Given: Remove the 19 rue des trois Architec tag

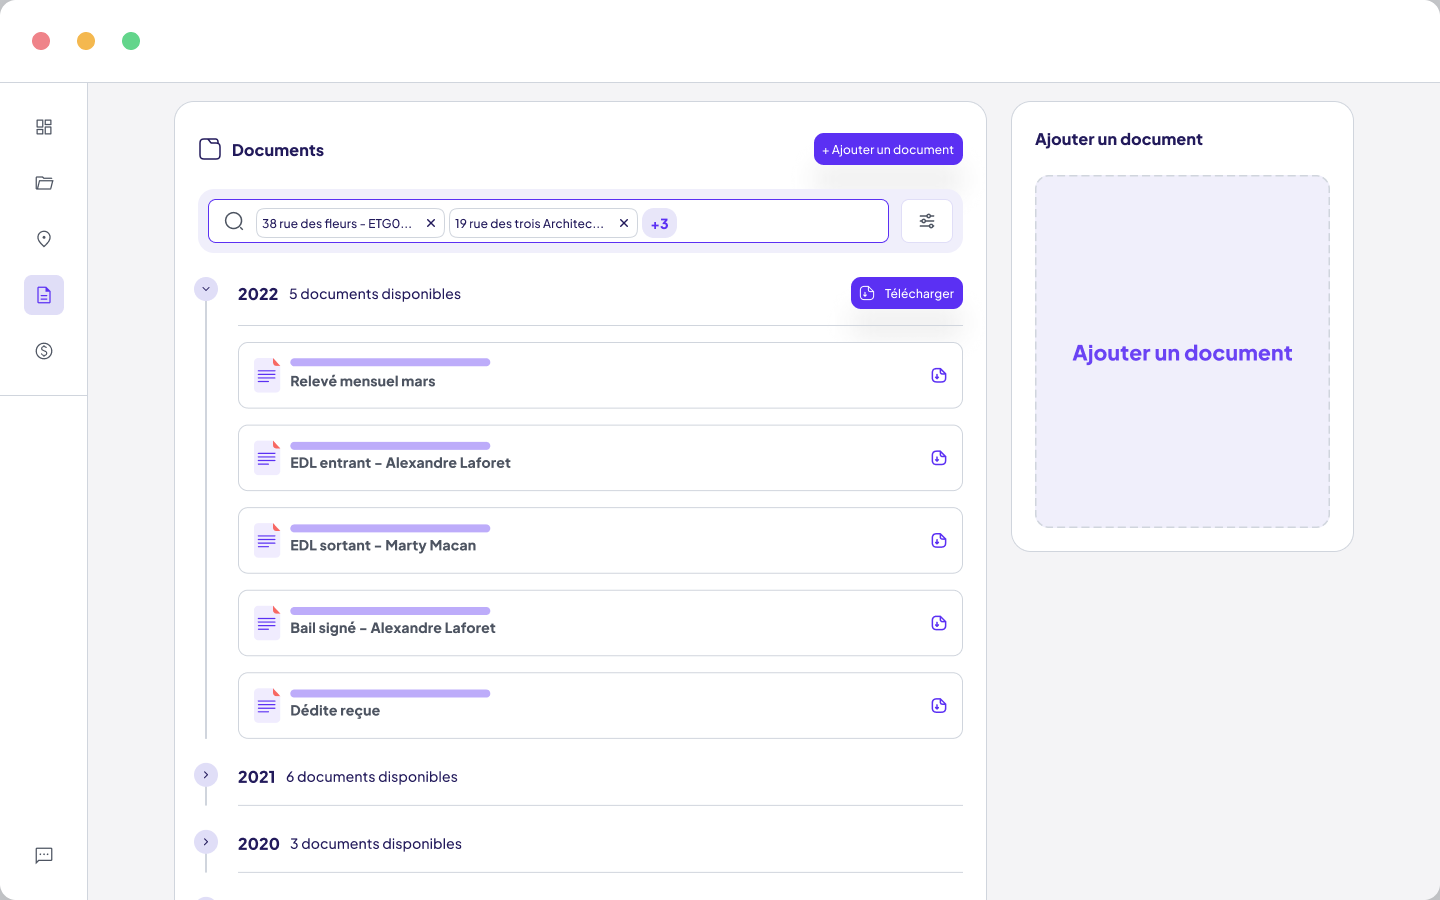Looking at the screenshot, I should tap(624, 223).
